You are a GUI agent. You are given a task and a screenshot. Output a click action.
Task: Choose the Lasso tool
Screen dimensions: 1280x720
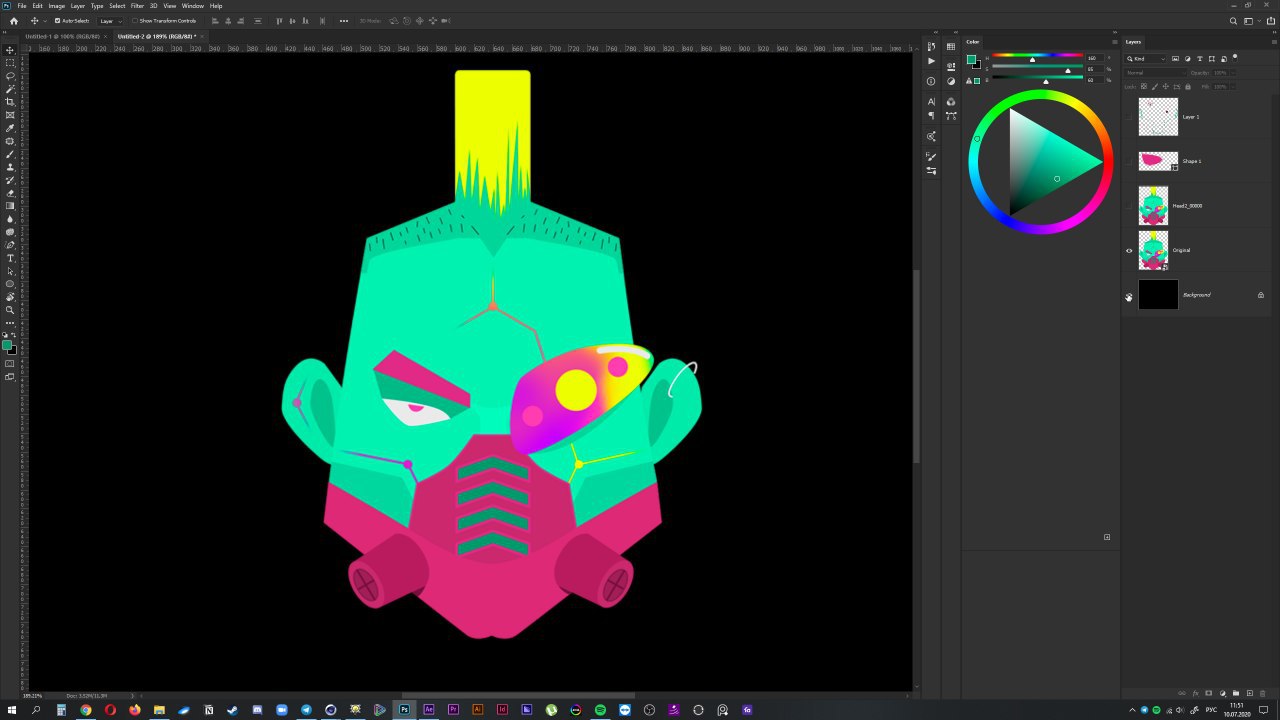(10, 76)
